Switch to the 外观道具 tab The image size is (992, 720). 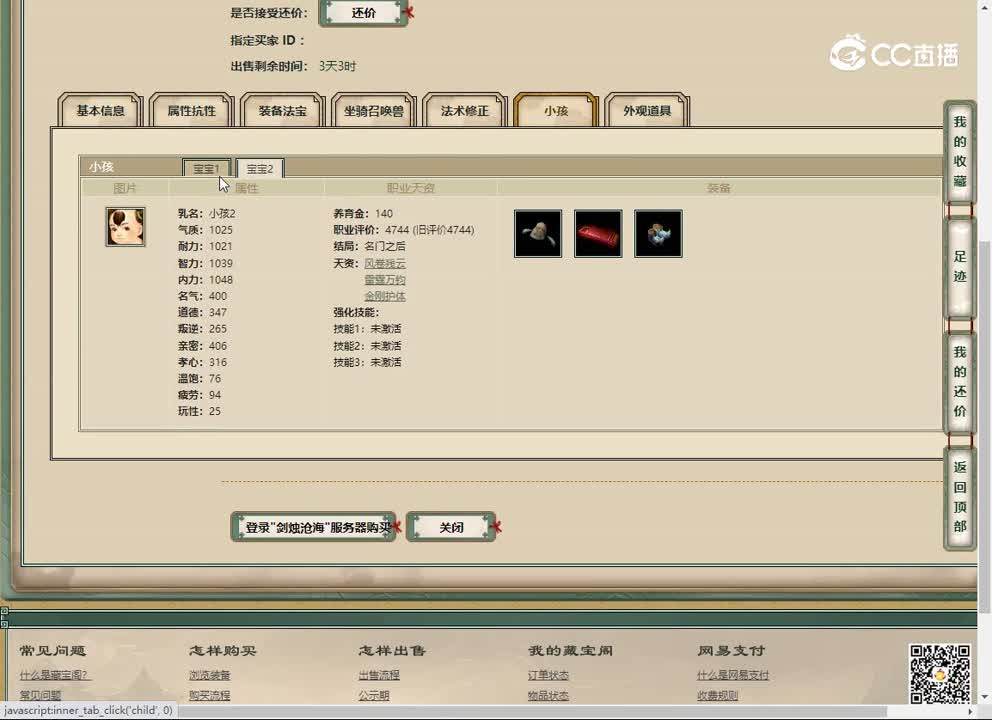click(647, 111)
